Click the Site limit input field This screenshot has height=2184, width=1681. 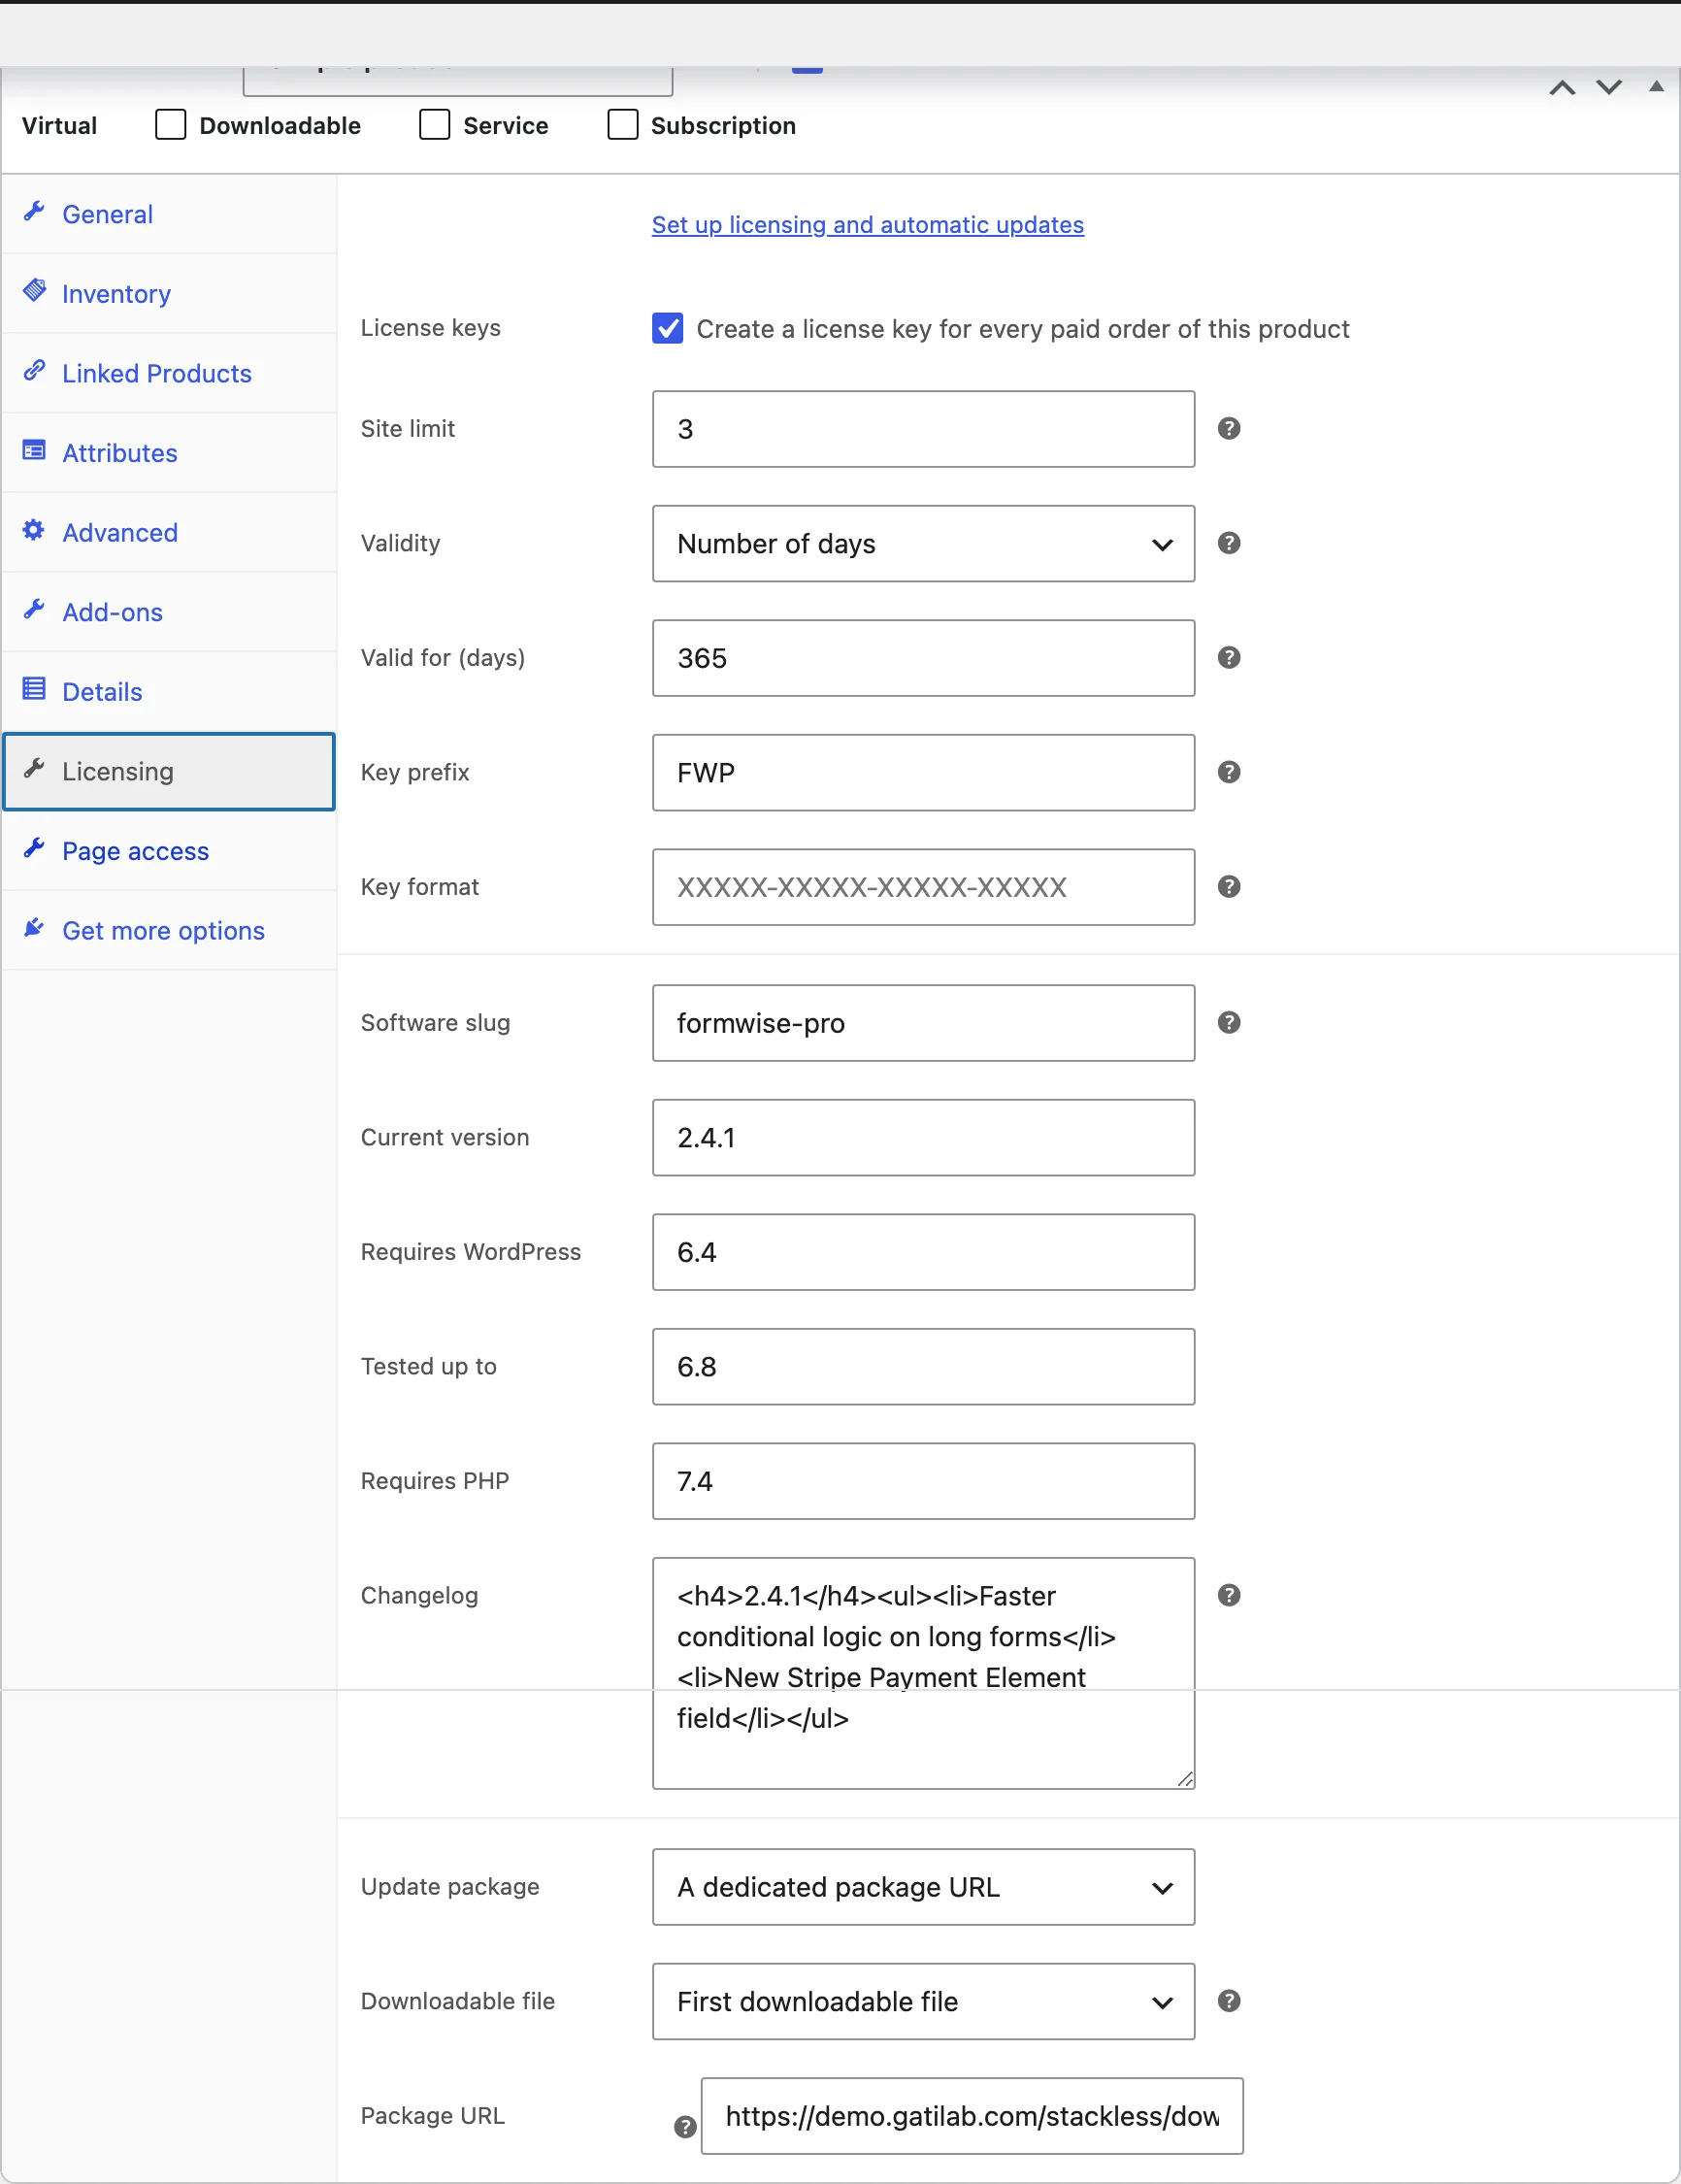[923, 429]
